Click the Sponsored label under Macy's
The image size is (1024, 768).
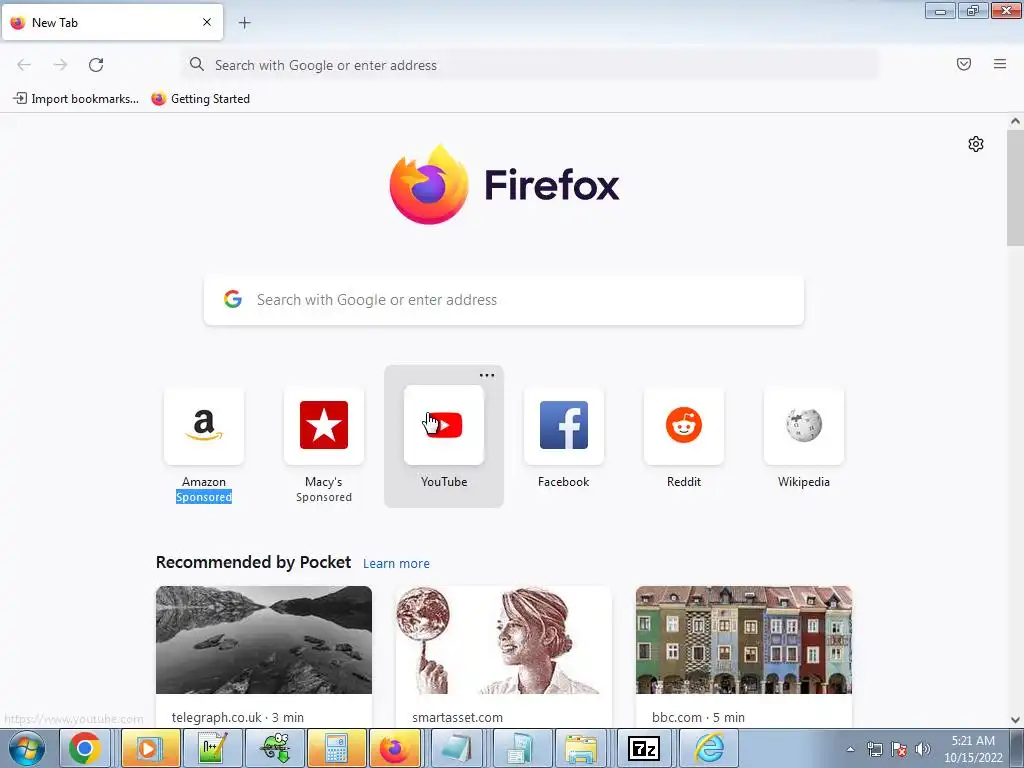point(324,497)
